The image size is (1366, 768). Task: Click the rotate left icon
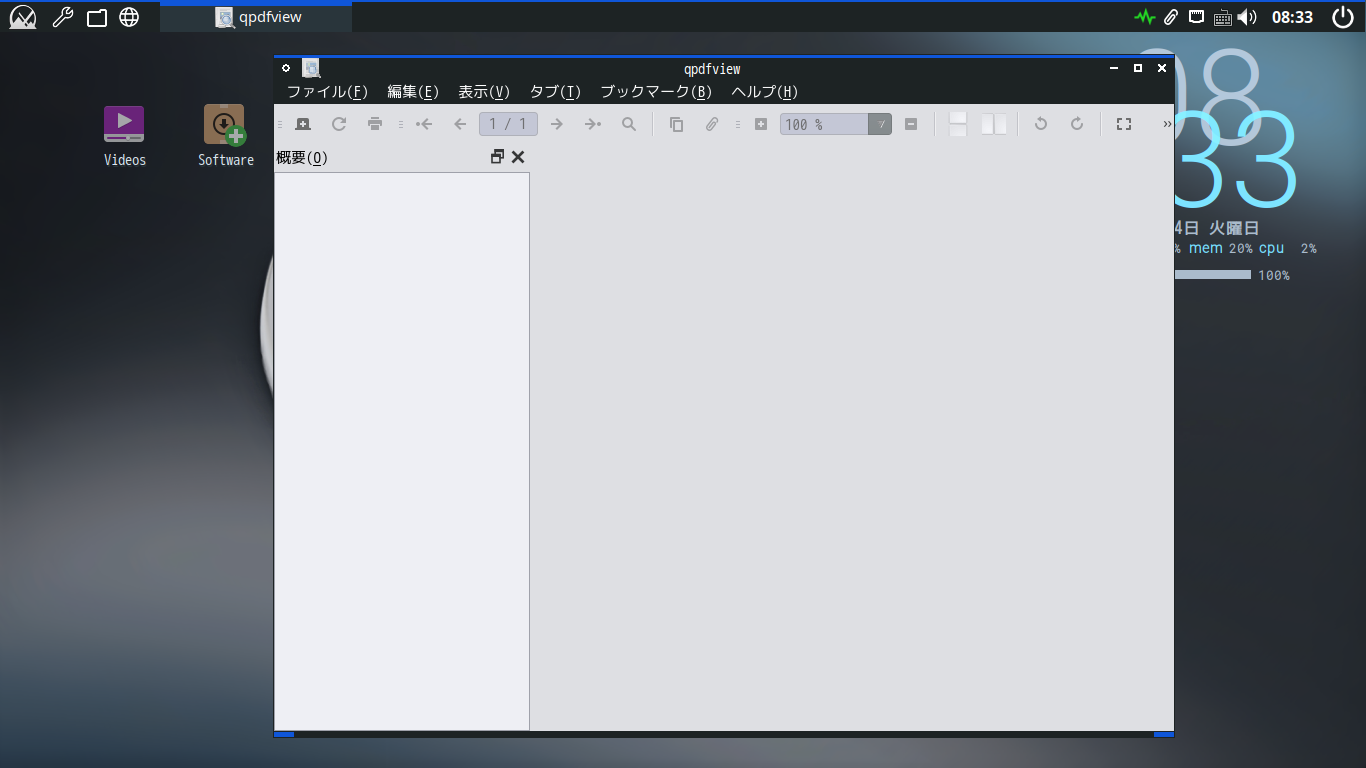(x=1041, y=124)
